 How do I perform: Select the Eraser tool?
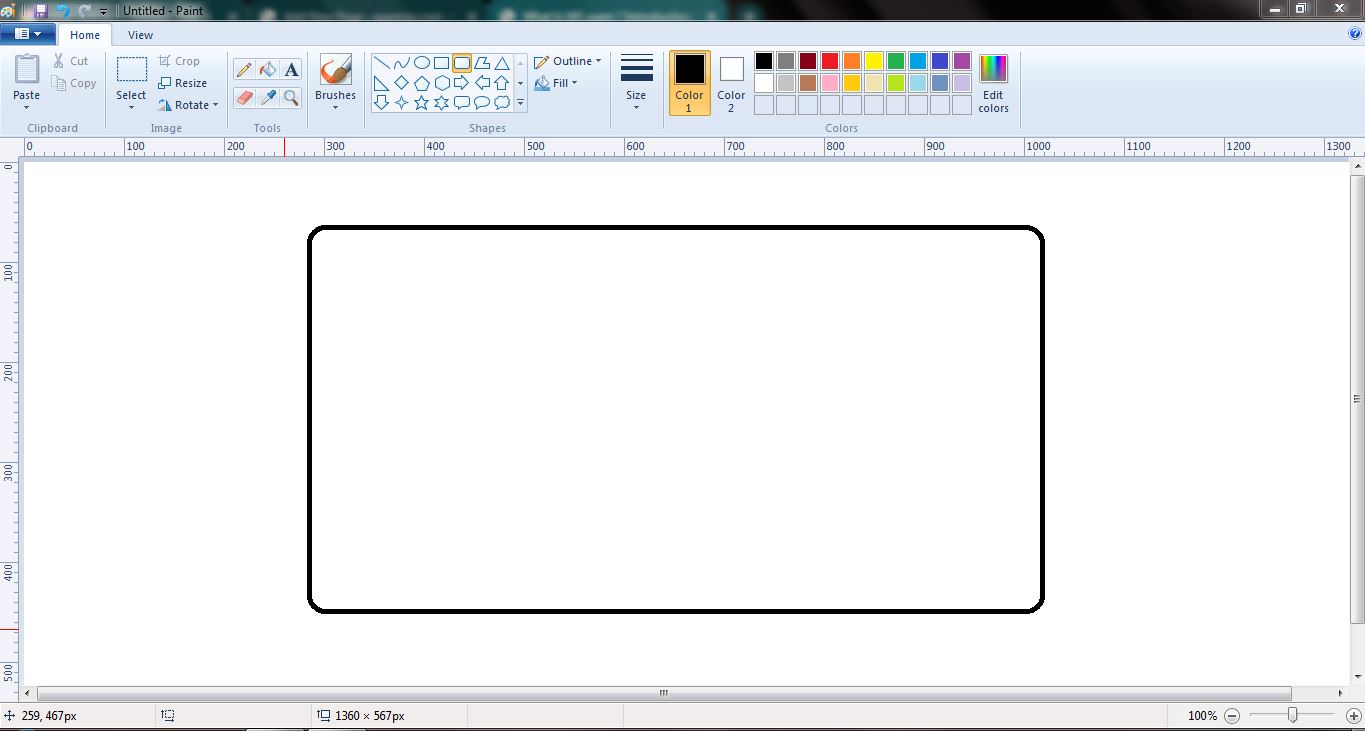click(x=243, y=98)
